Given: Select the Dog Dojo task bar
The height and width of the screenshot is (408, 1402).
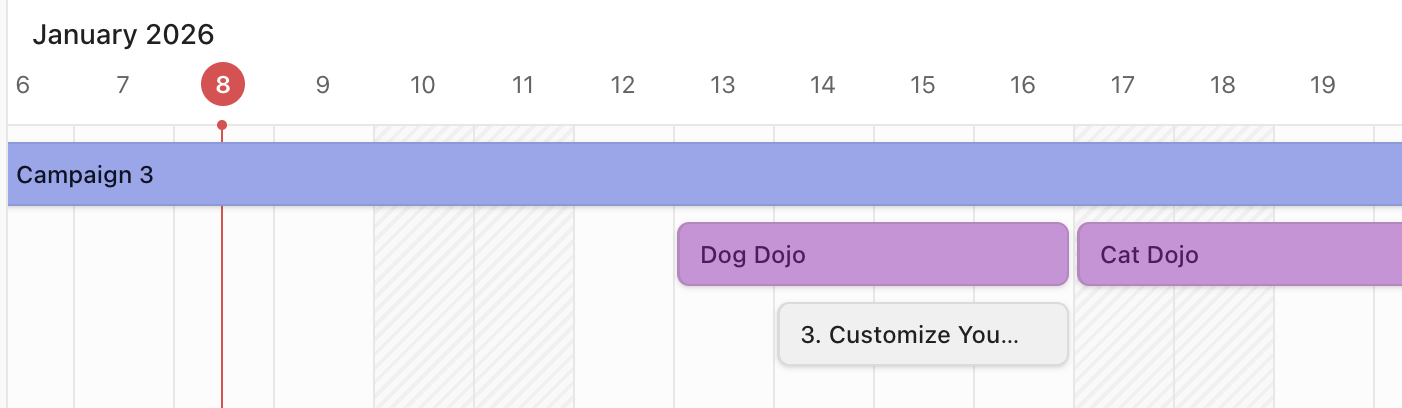Looking at the screenshot, I should click(x=872, y=254).
